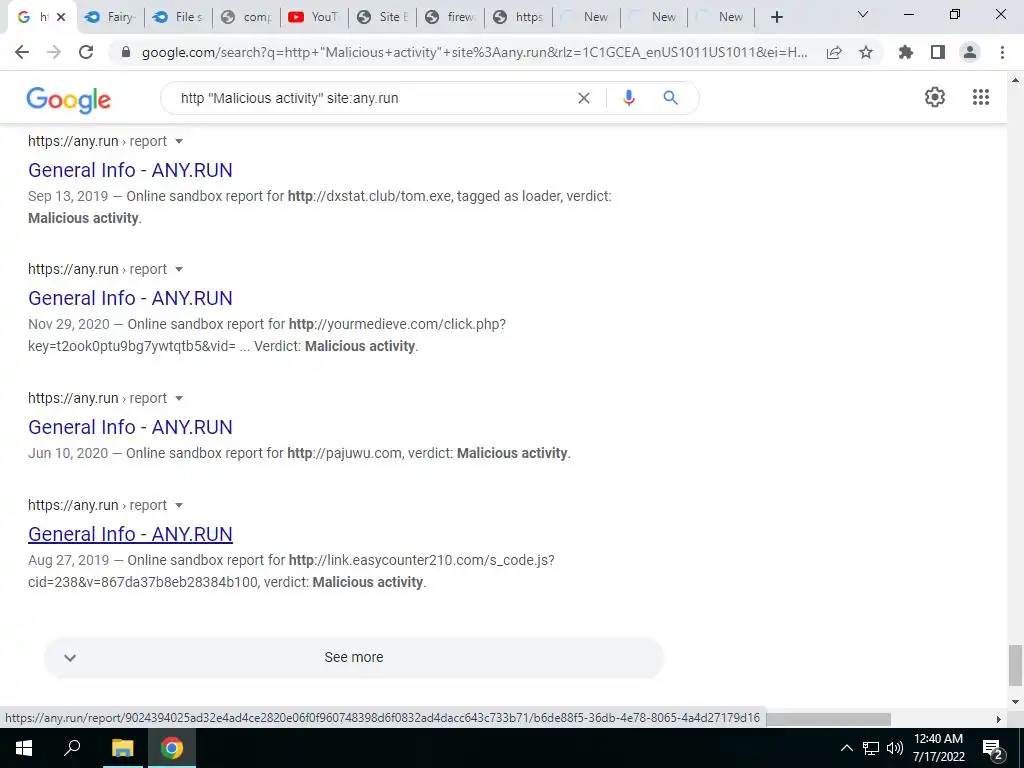Open General Info result for pajuwu.com

130,427
